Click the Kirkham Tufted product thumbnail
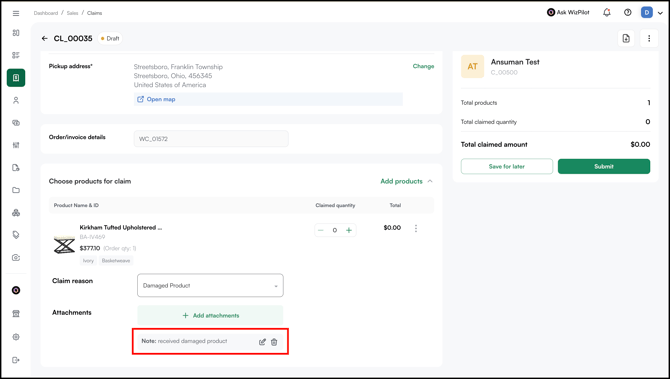Screen dimensions: 670x379 click(x=64, y=245)
